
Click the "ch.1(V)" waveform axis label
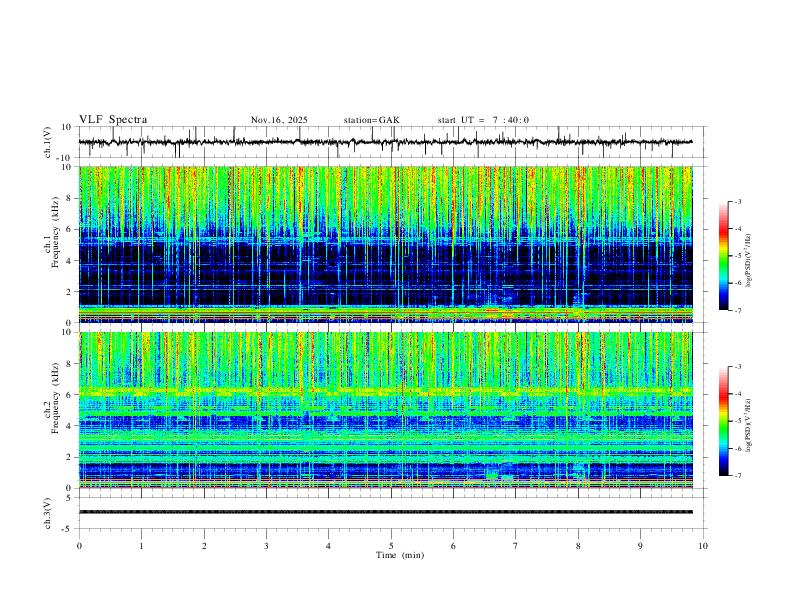48,142
